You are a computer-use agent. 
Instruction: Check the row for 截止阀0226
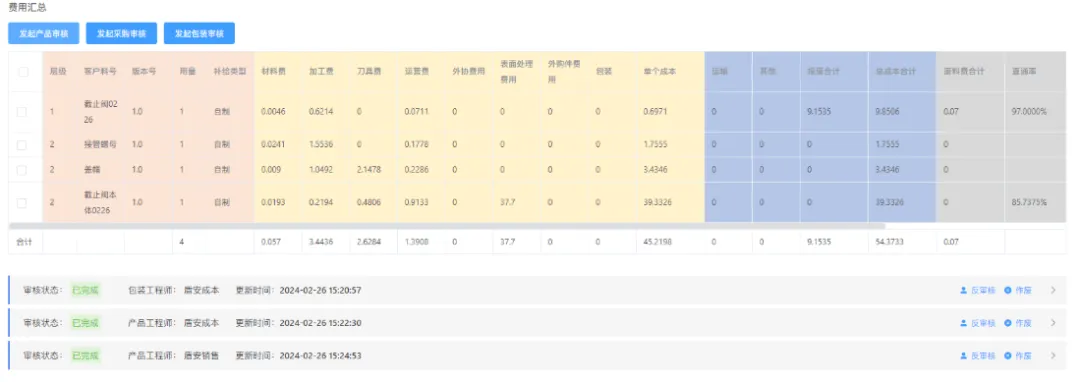[22, 112]
